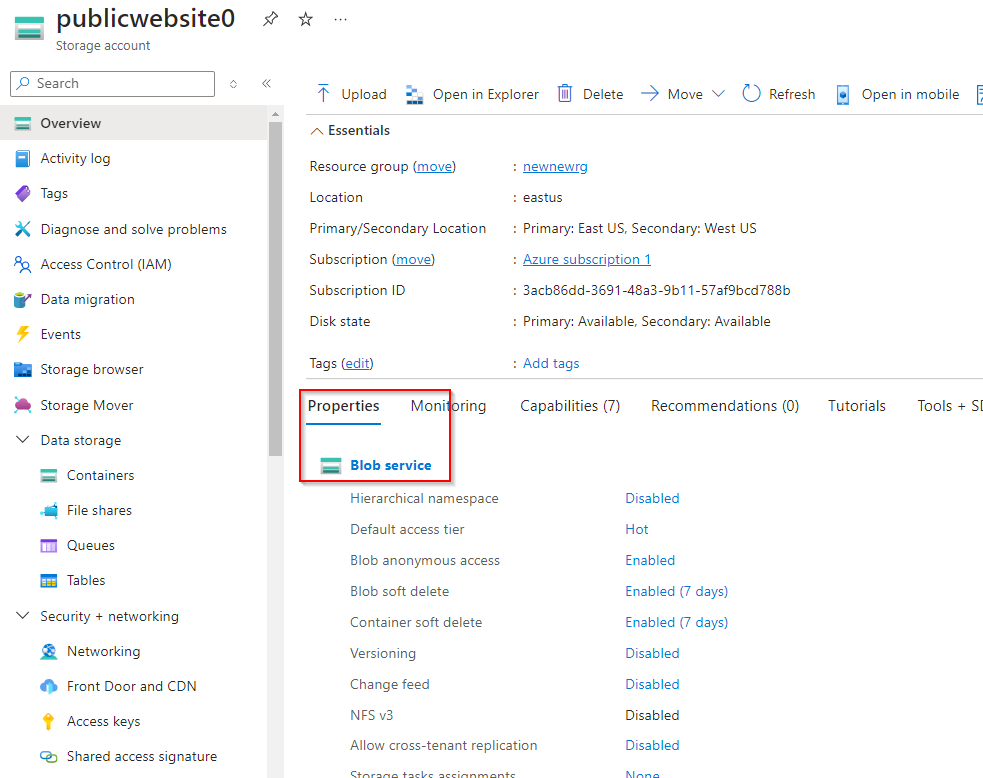The width and height of the screenshot is (983, 778).
Task: Open the Blob service heading link
Action: pos(391,465)
